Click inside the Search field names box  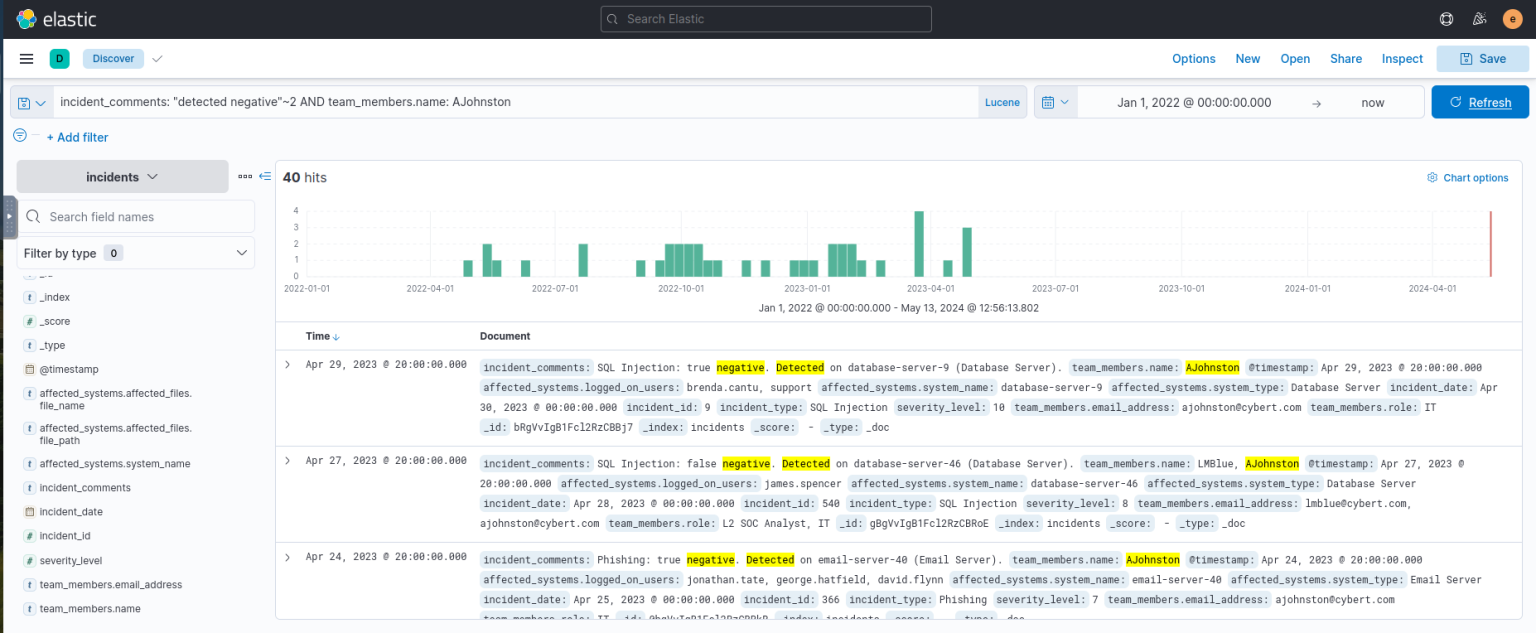(x=137, y=216)
